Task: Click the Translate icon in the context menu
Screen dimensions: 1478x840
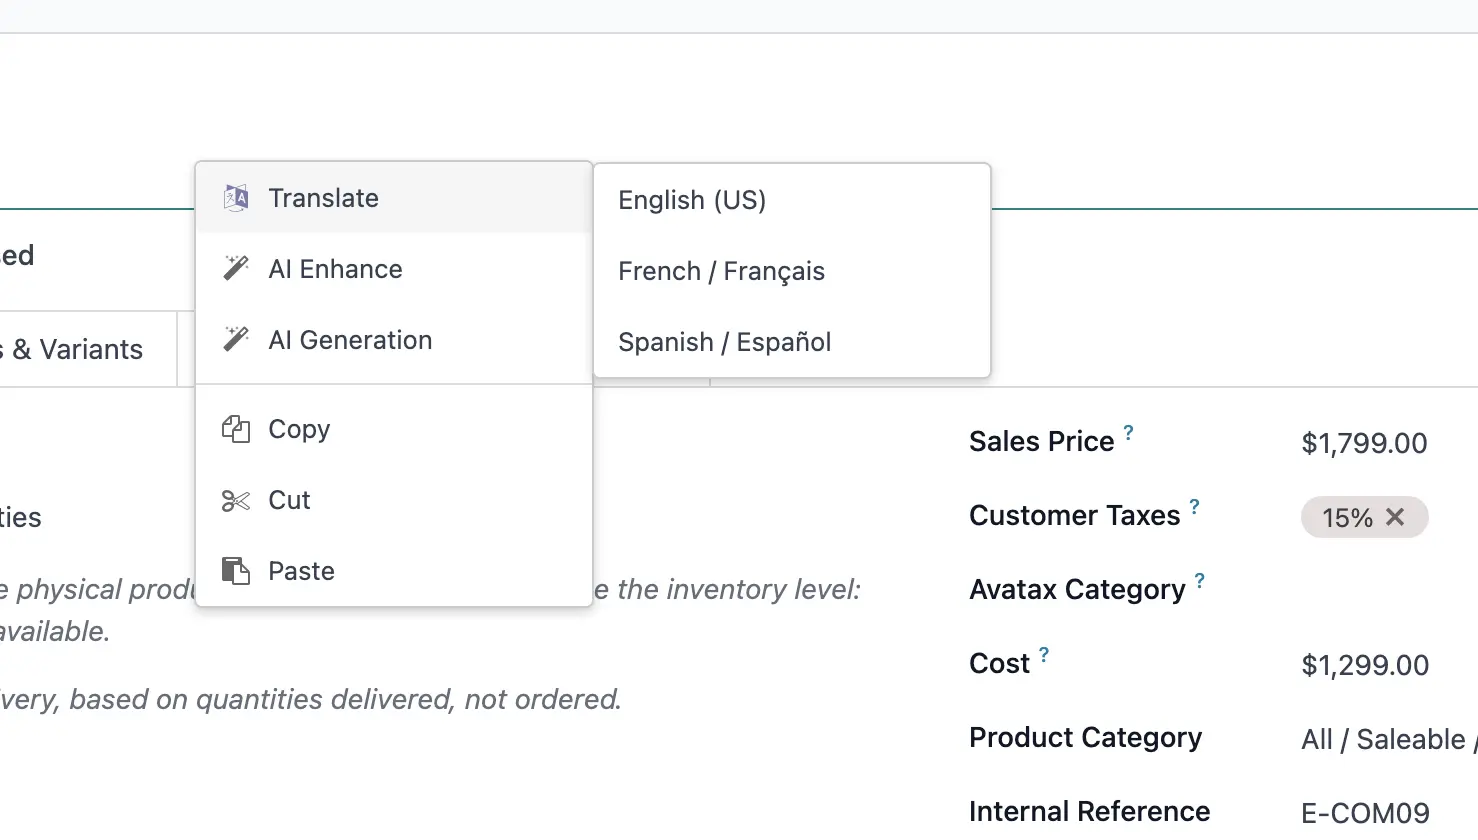Action: pos(236,197)
